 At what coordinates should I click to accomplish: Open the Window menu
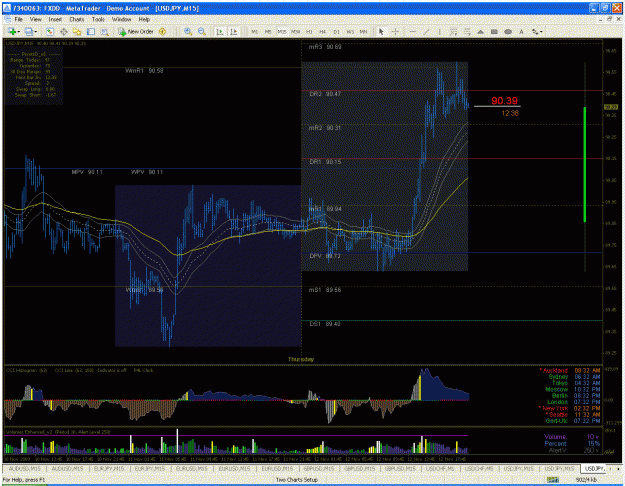[x=121, y=19]
